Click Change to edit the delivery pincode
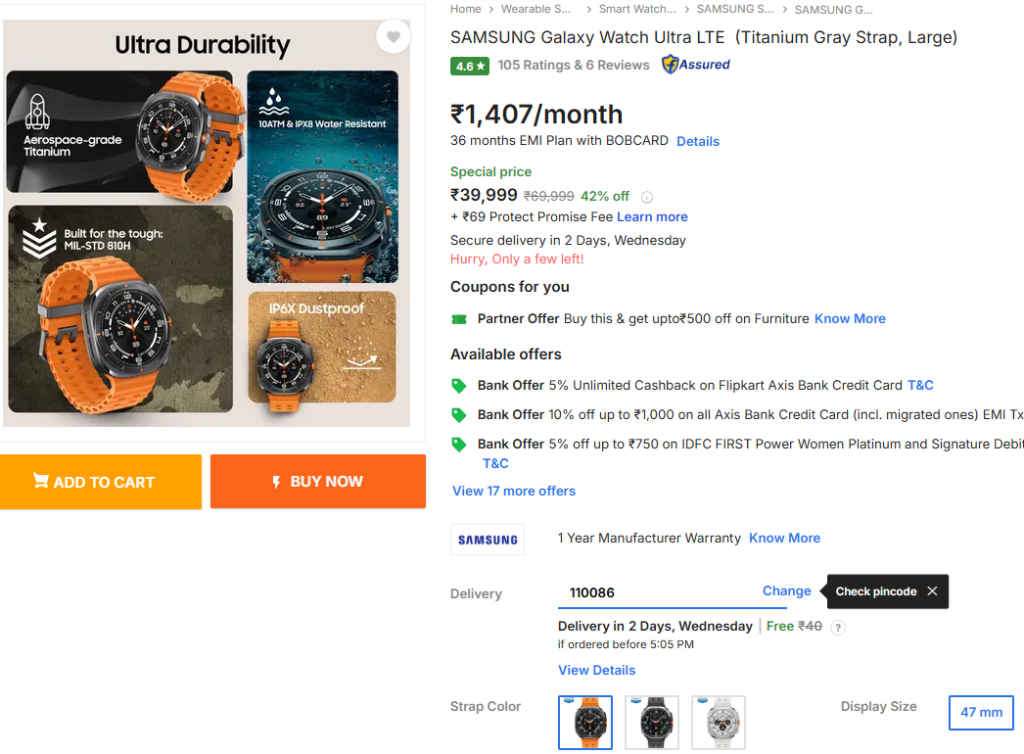Image resolution: width=1024 pixels, height=754 pixels. pos(786,591)
